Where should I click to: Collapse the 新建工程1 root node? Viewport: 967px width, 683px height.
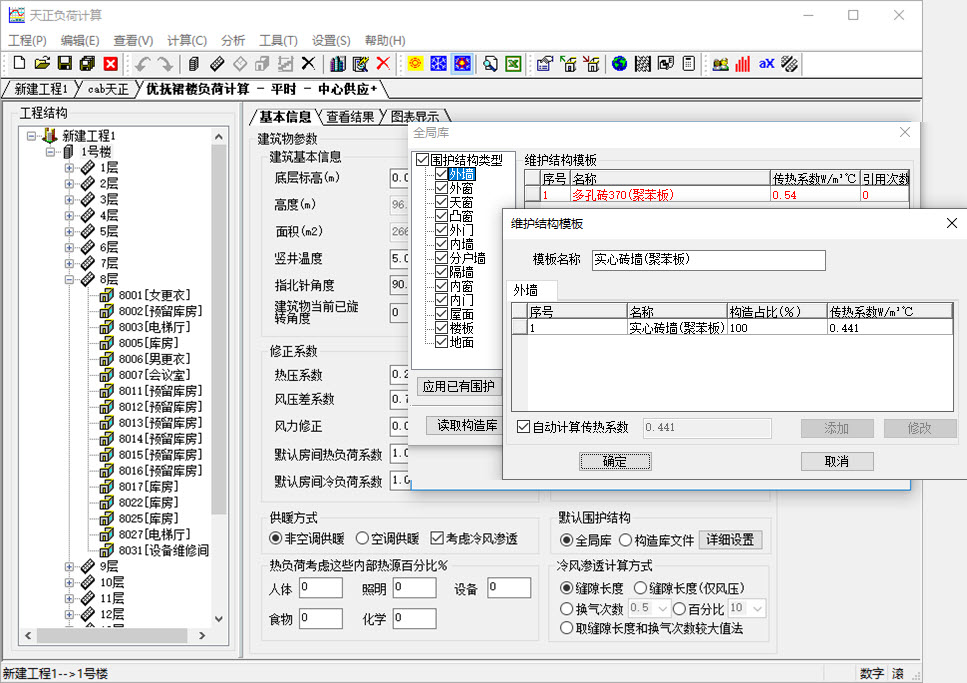point(31,135)
